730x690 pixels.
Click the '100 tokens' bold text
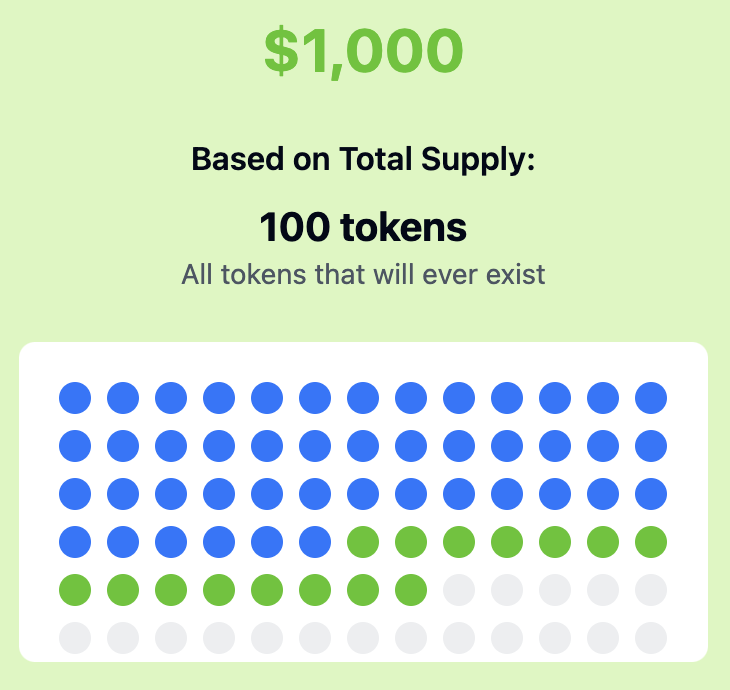363,227
